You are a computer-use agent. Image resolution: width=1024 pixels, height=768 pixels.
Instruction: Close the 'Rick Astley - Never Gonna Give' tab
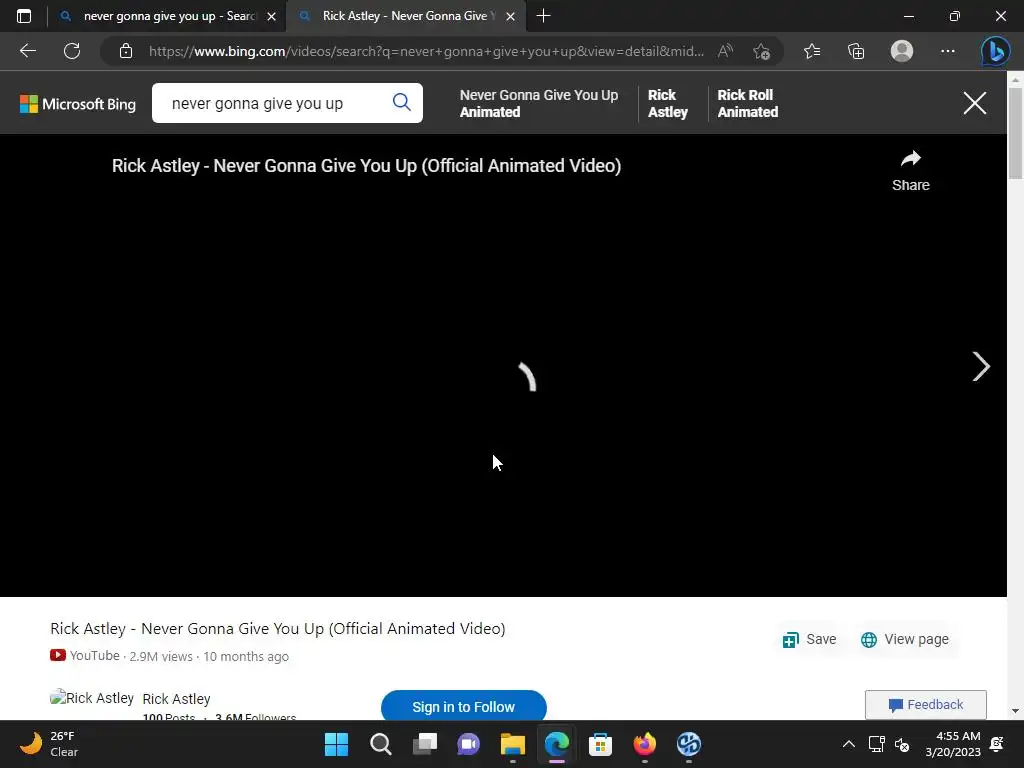tap(511, 16)
